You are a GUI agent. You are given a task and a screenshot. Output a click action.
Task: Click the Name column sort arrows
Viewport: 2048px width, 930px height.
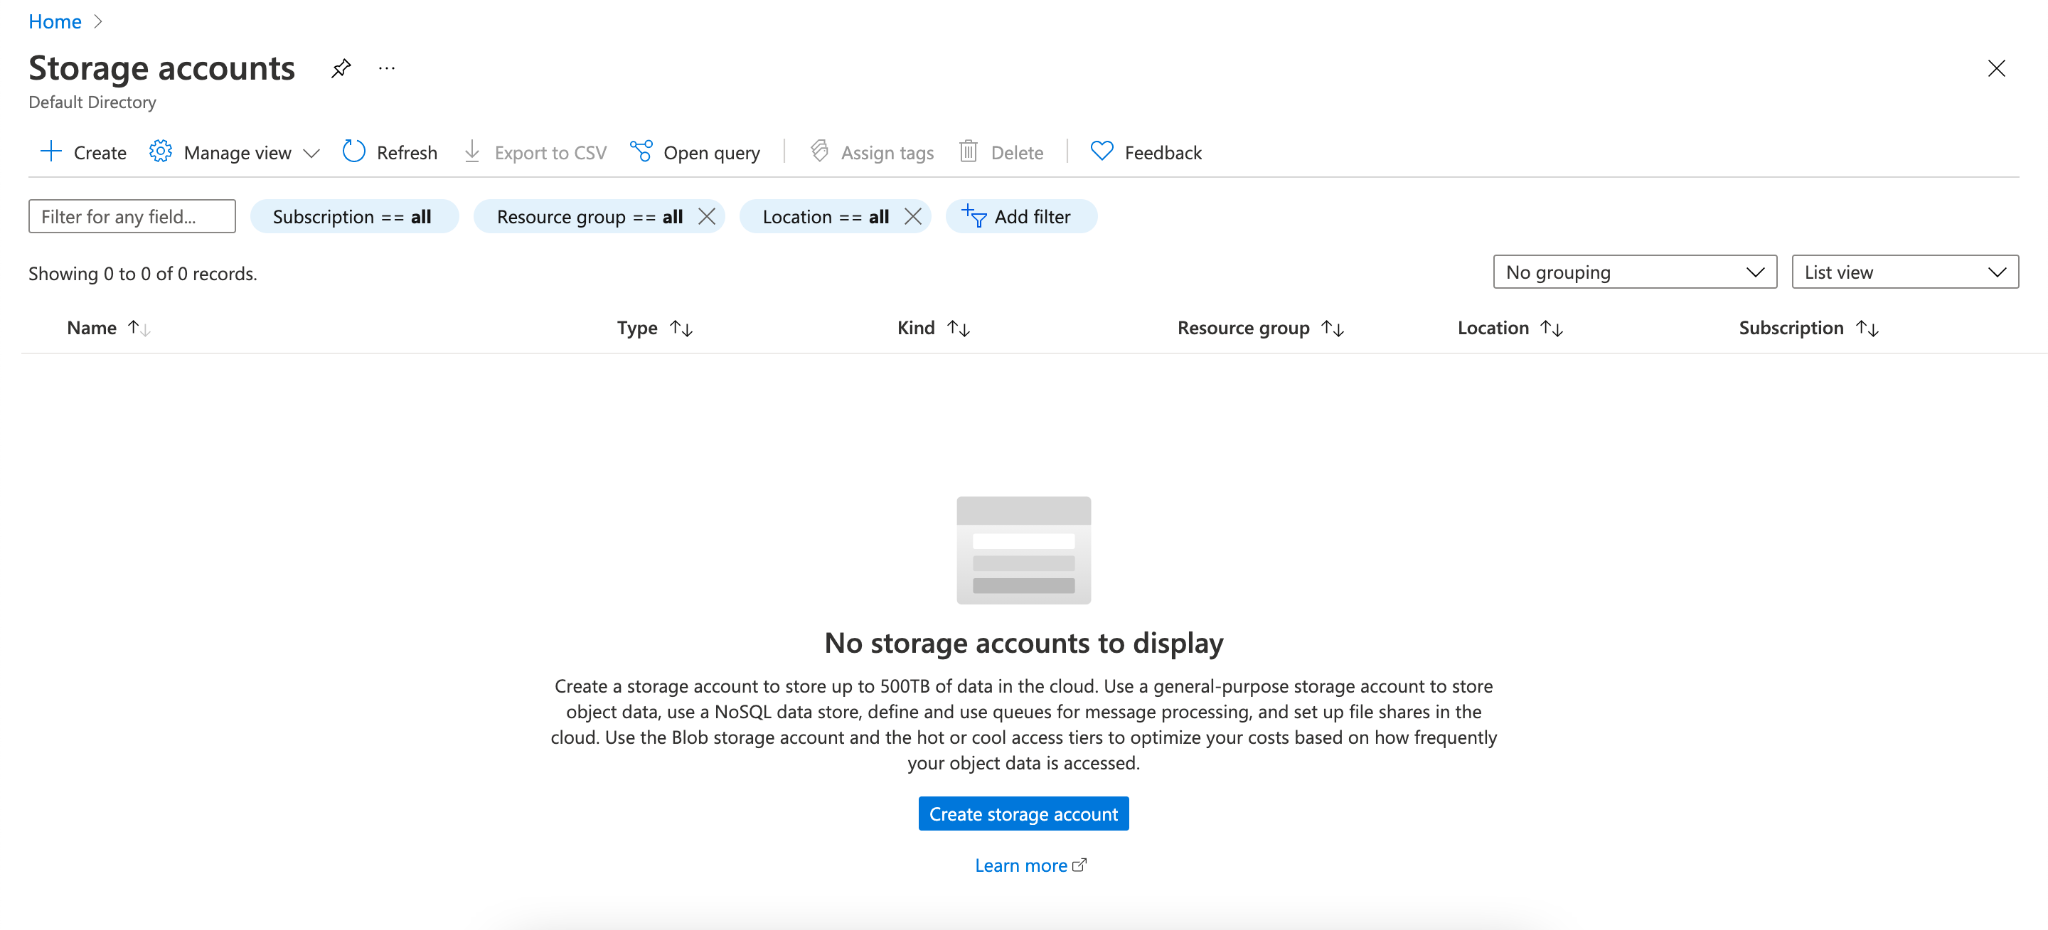point(139,328)
